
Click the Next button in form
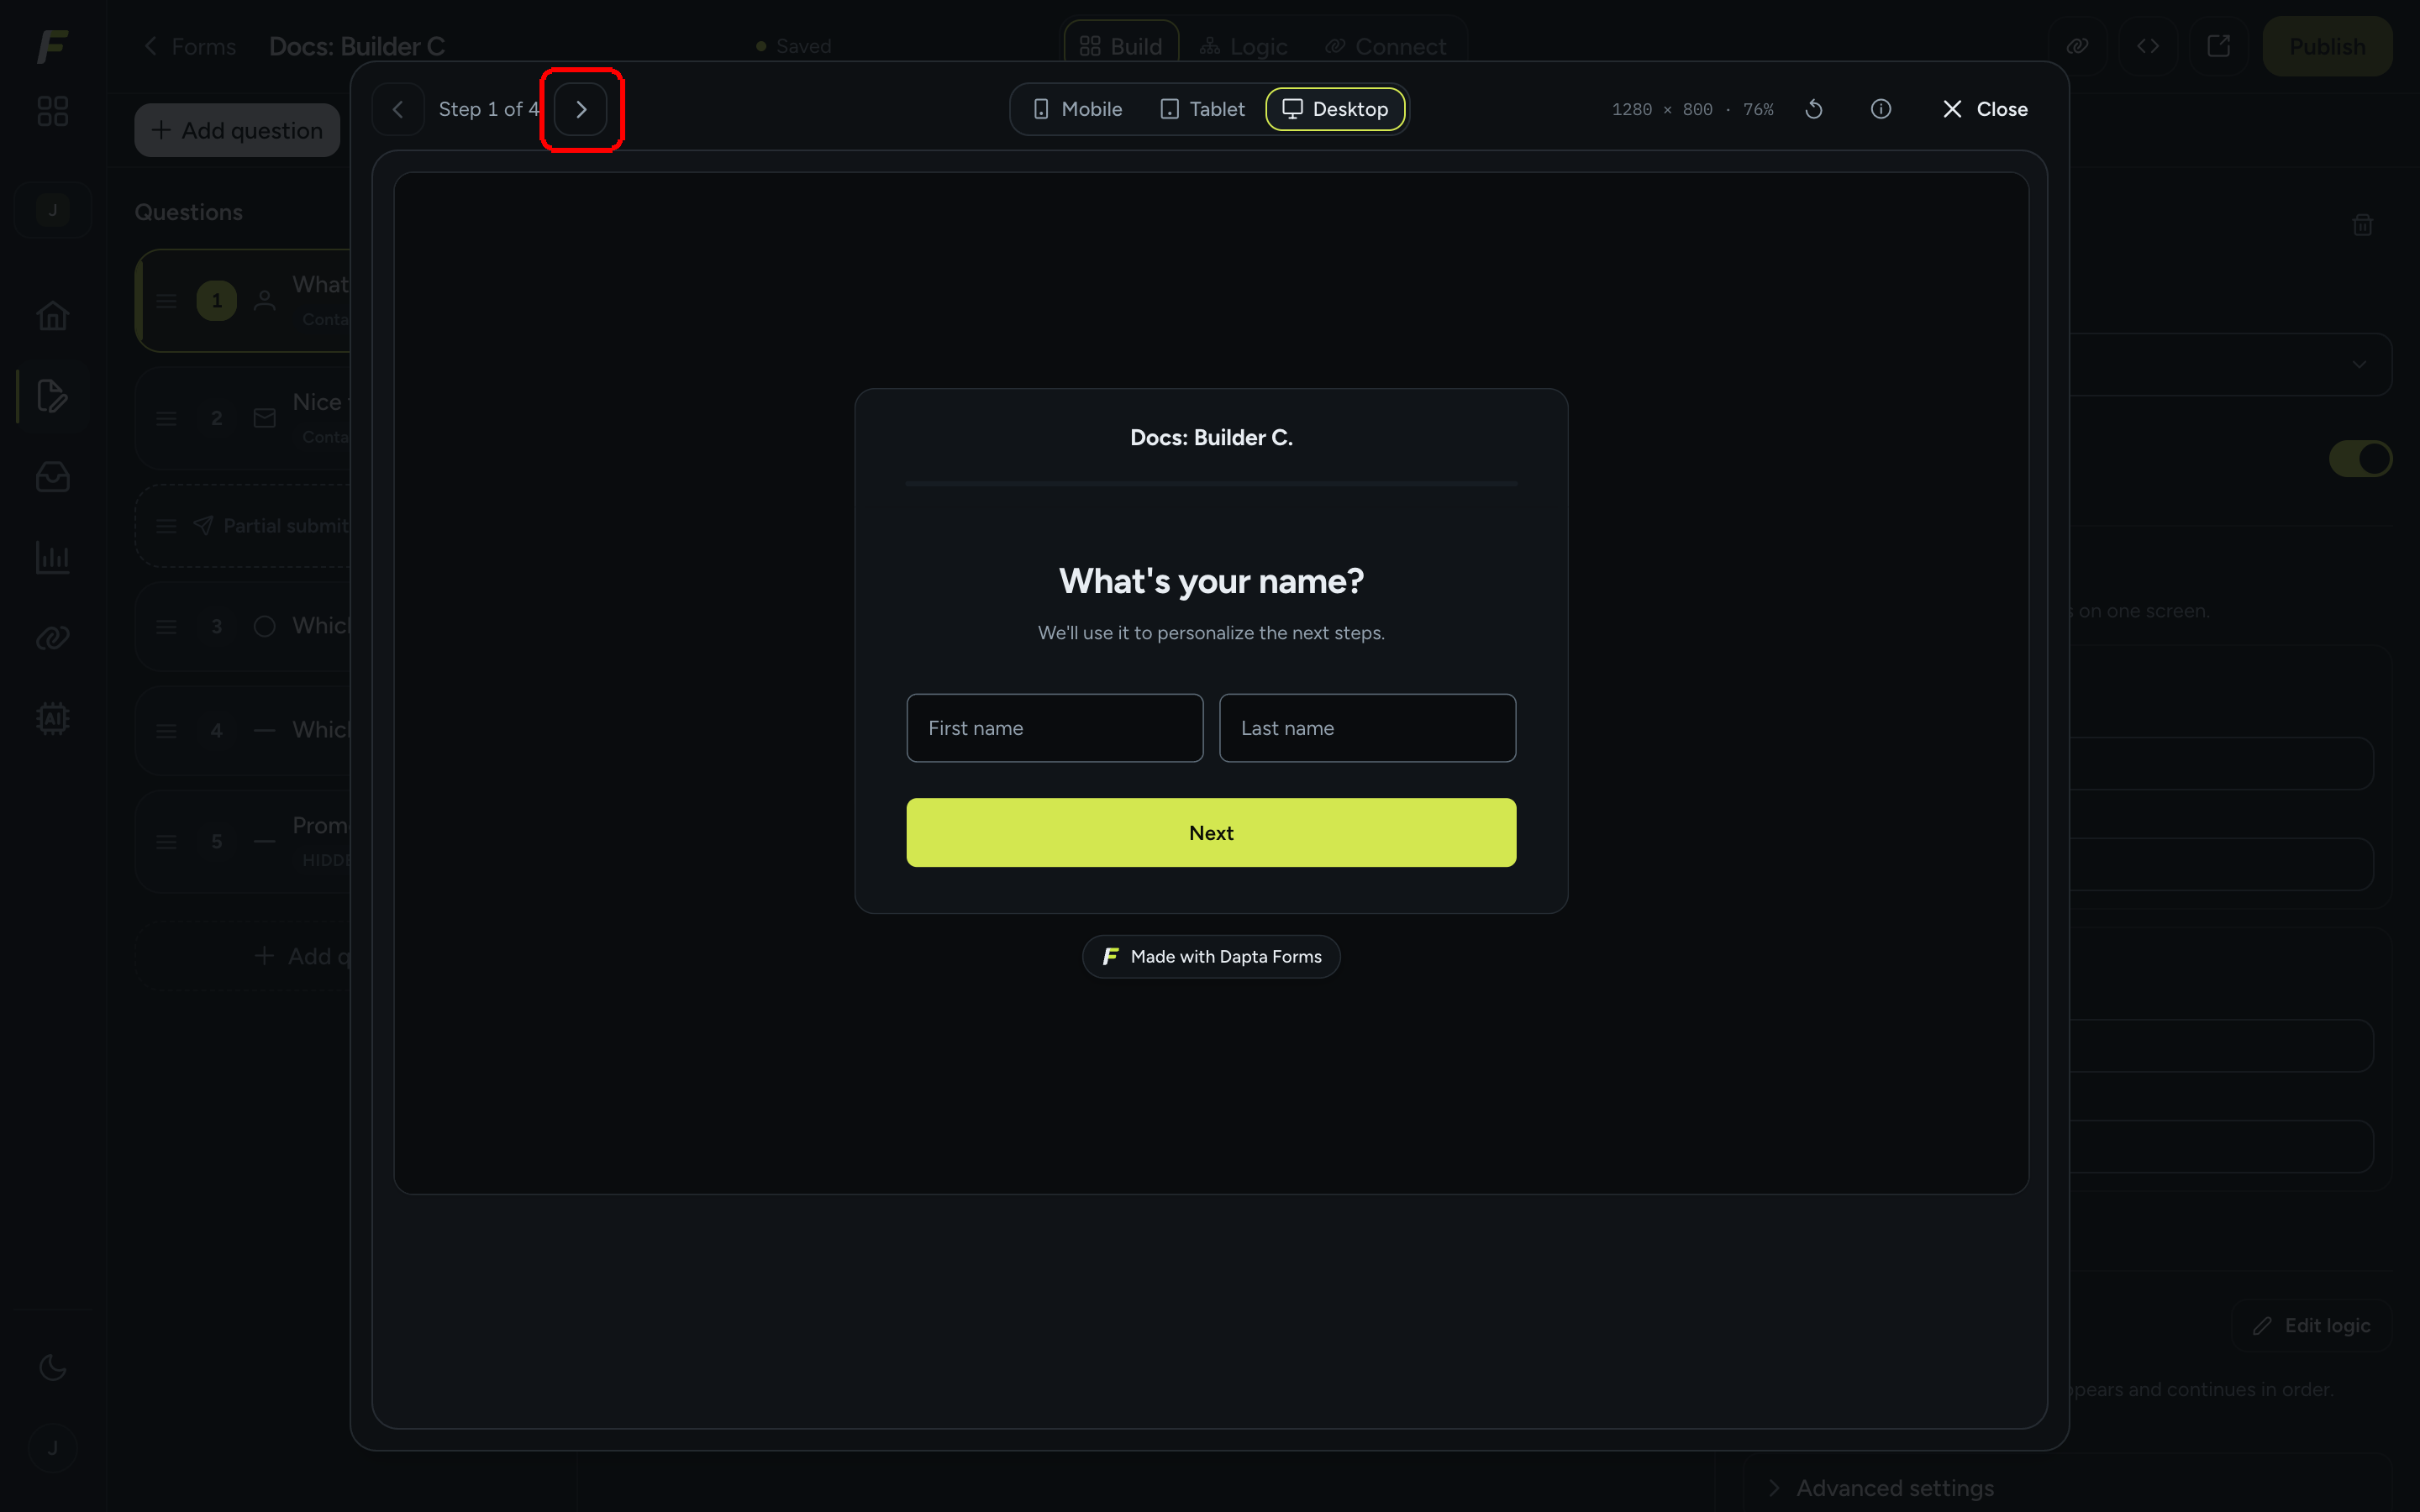tap(1211, 832)
